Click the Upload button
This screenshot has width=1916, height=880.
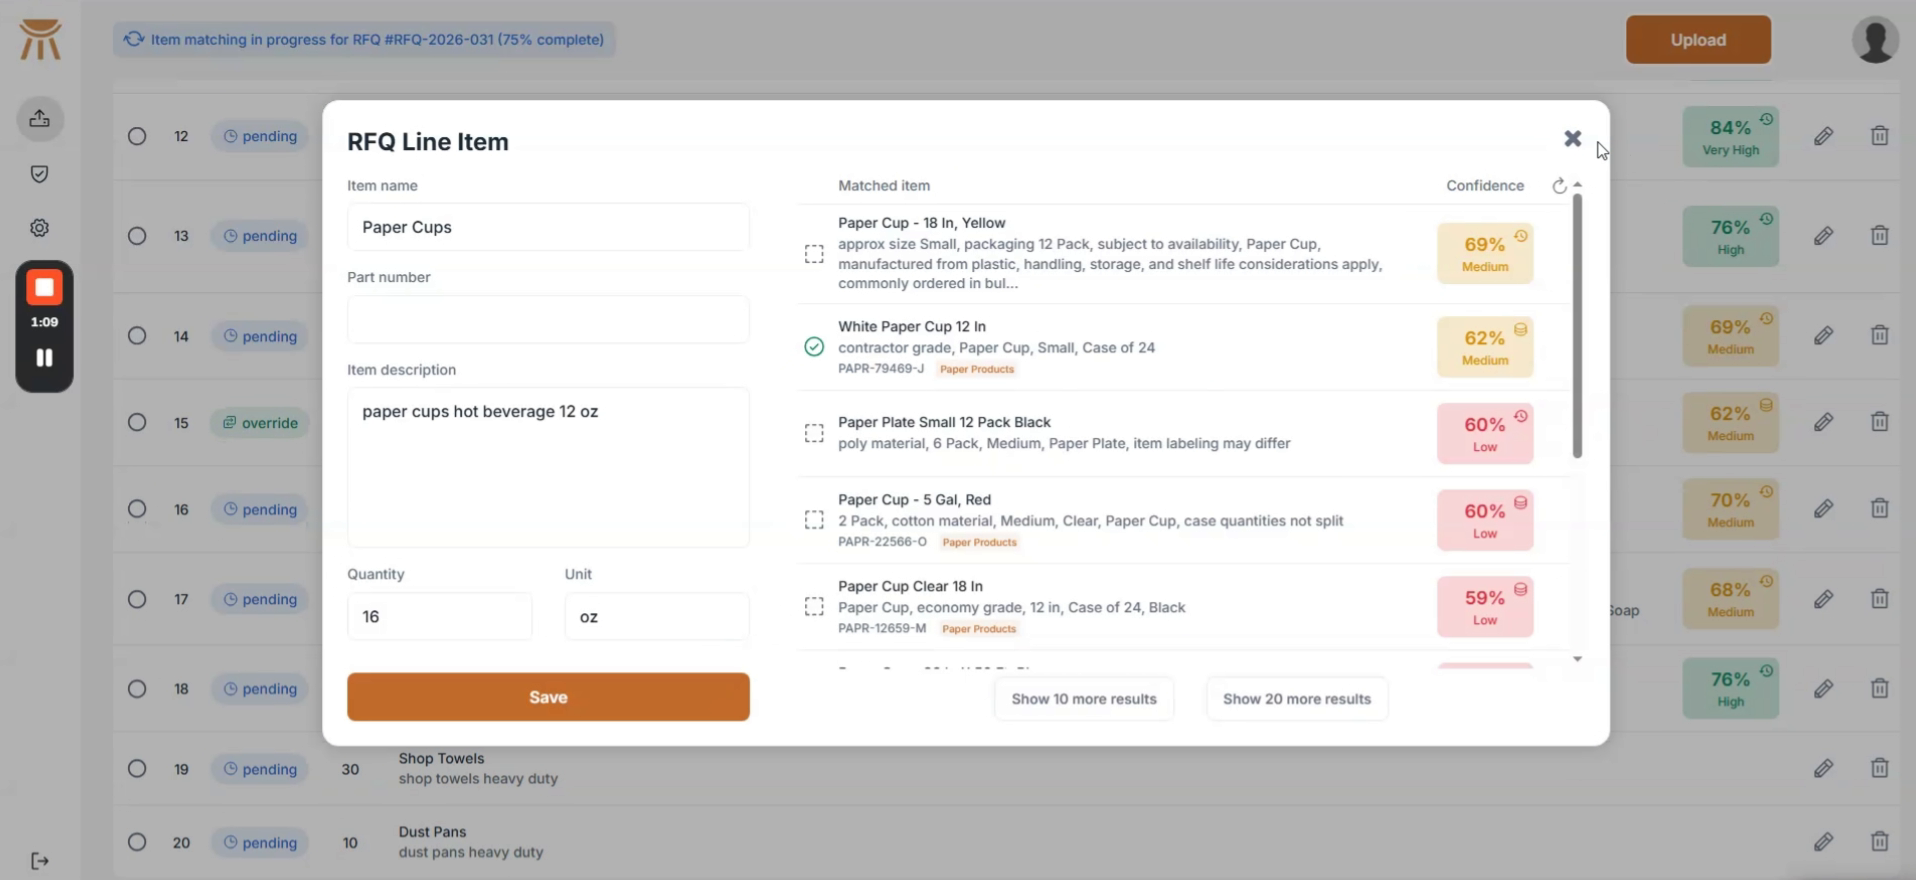coord(1698,40)
